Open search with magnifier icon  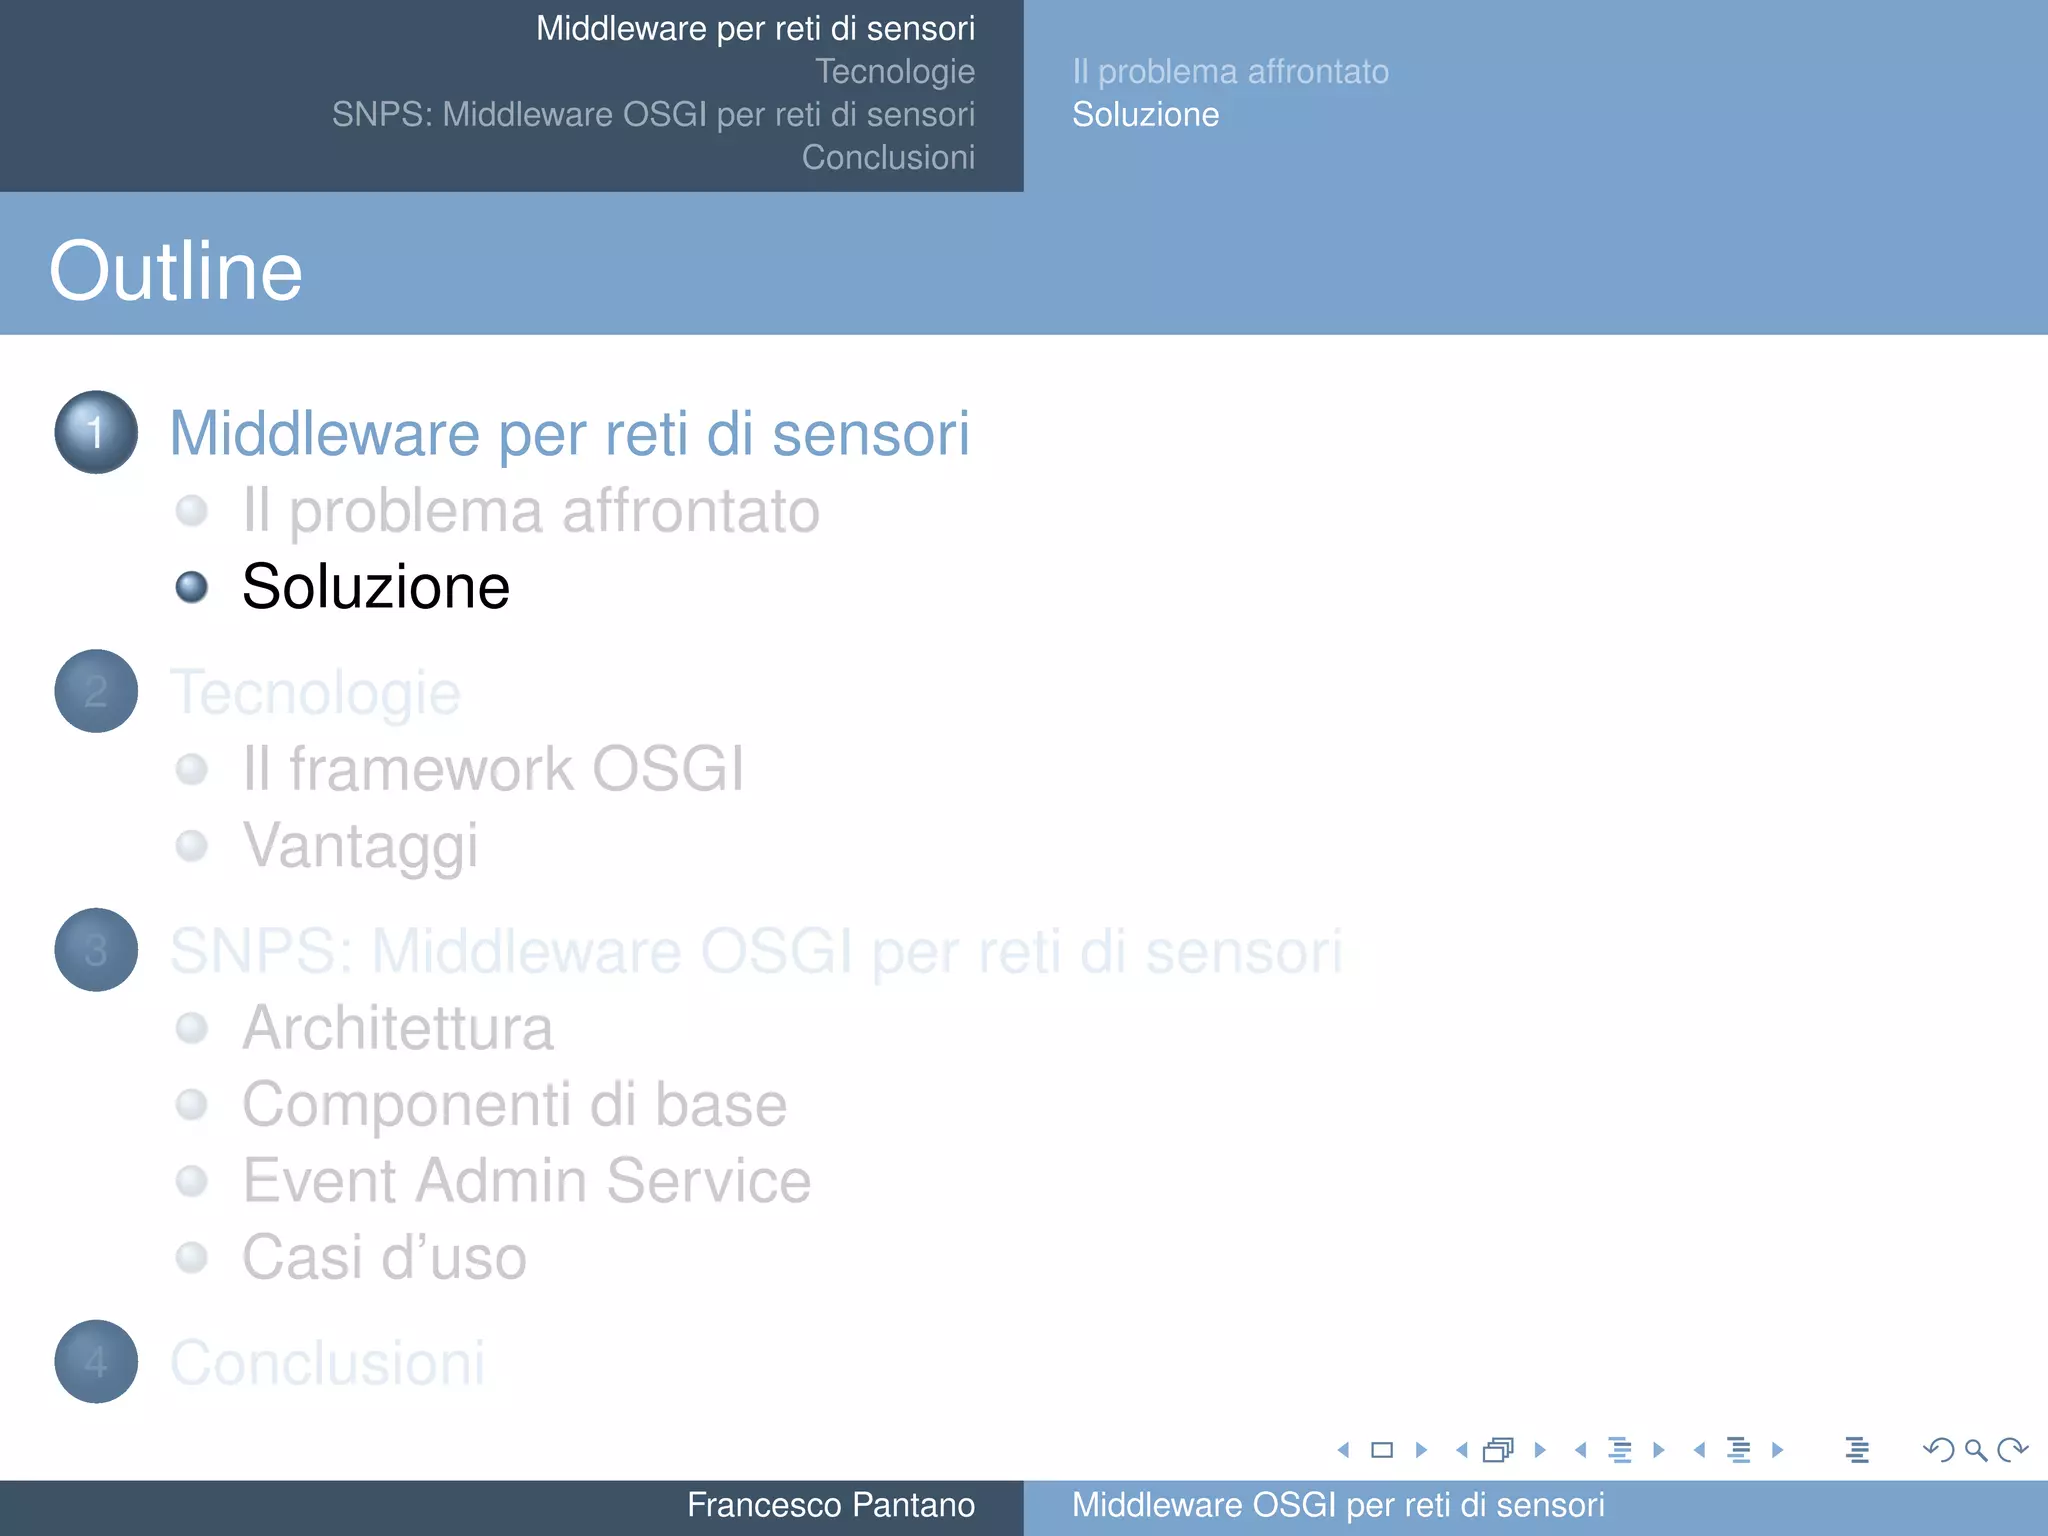1976,1450
